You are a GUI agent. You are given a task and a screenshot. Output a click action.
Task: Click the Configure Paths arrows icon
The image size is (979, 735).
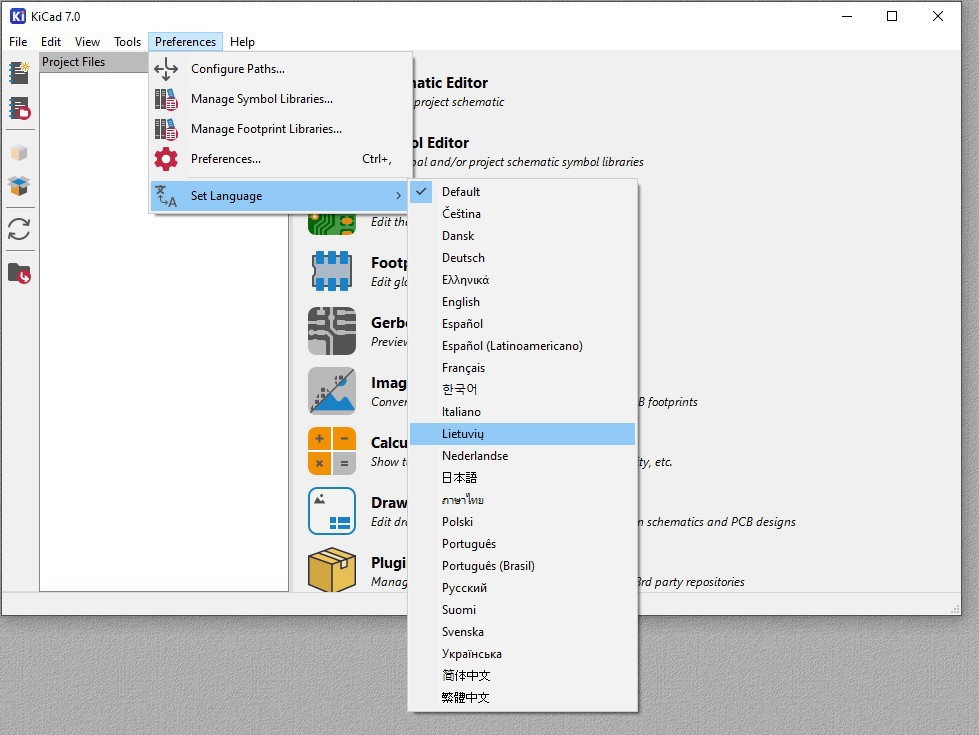click(x=166, y=69)
